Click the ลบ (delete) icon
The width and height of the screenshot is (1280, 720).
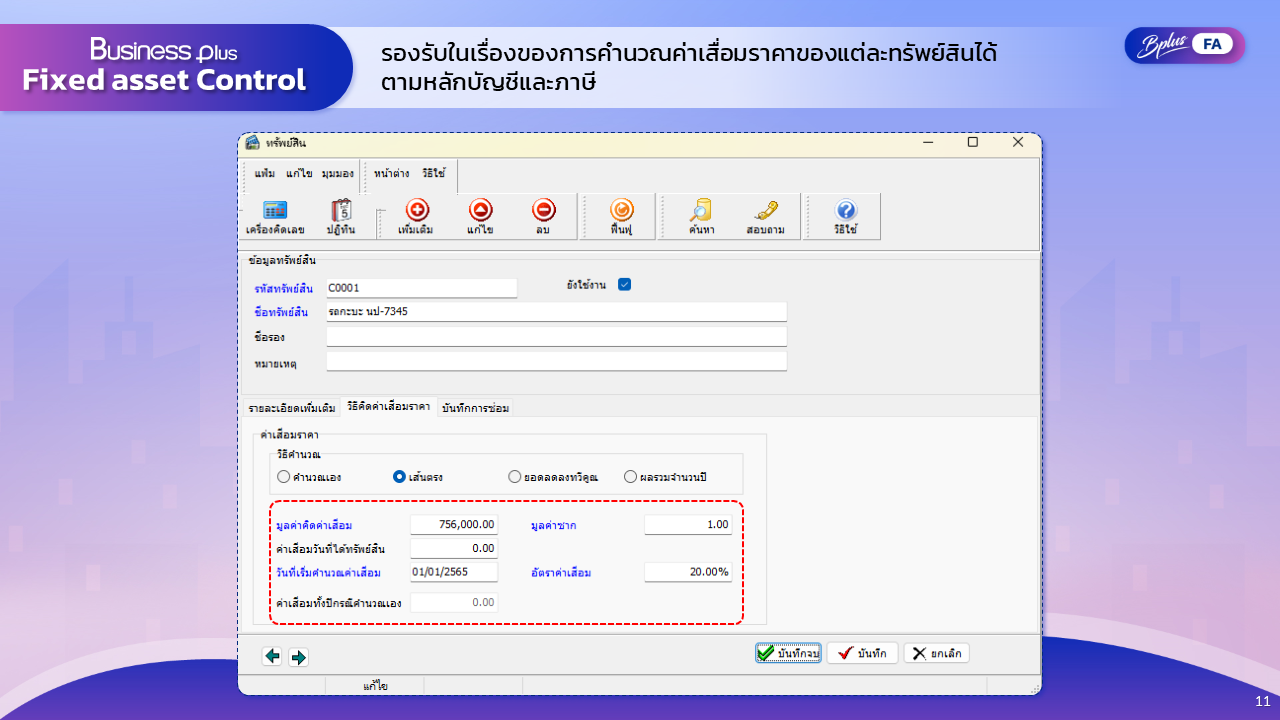pos(543,214)
